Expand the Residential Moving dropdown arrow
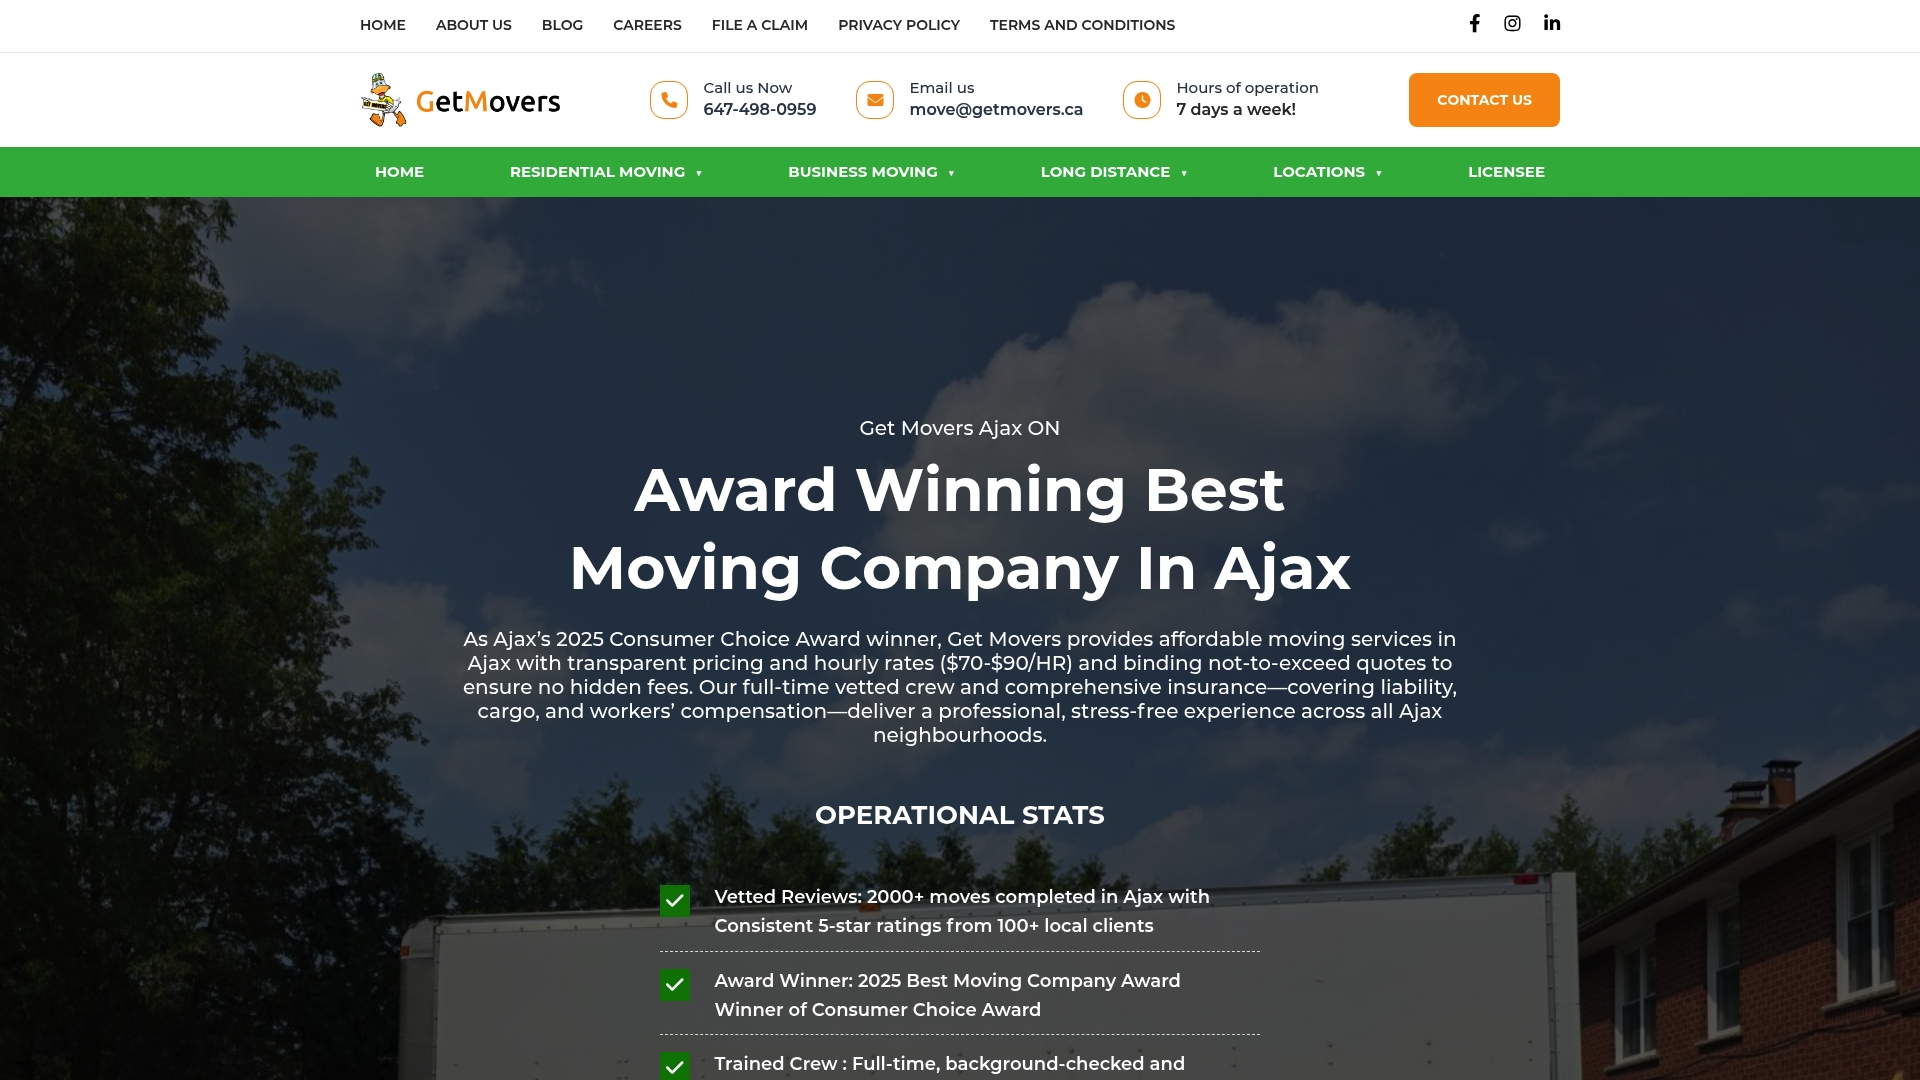The height and width of the screenshot is (1080, 1920). tap(699, 173)
